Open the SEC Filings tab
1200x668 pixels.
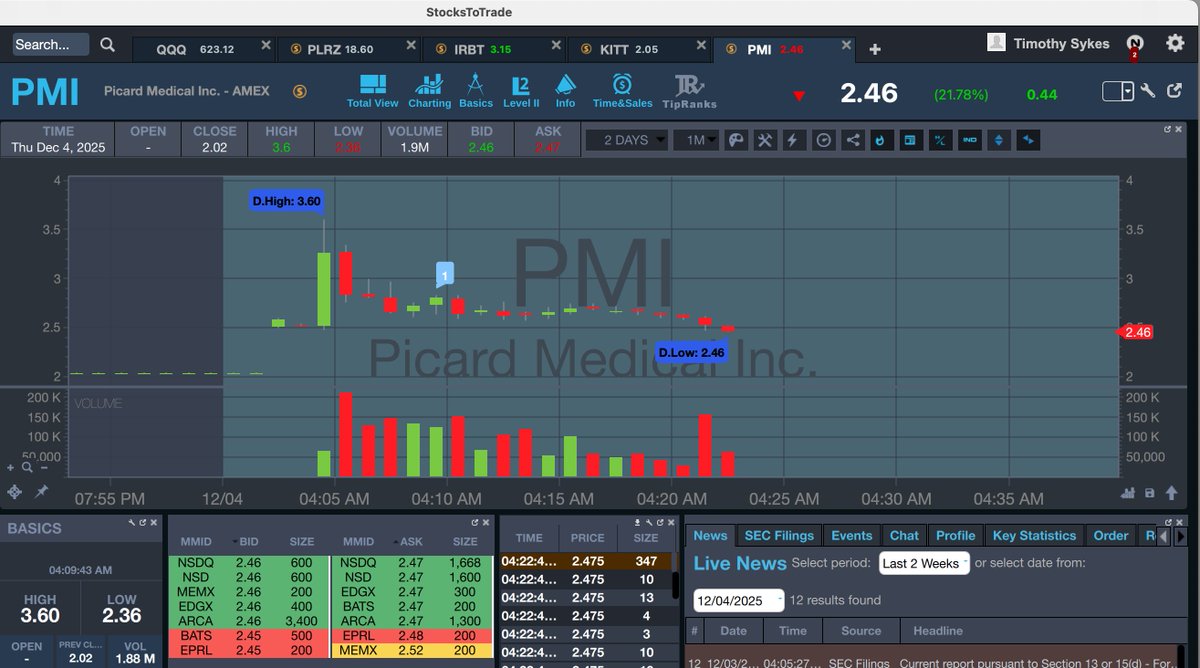[778, 535]
